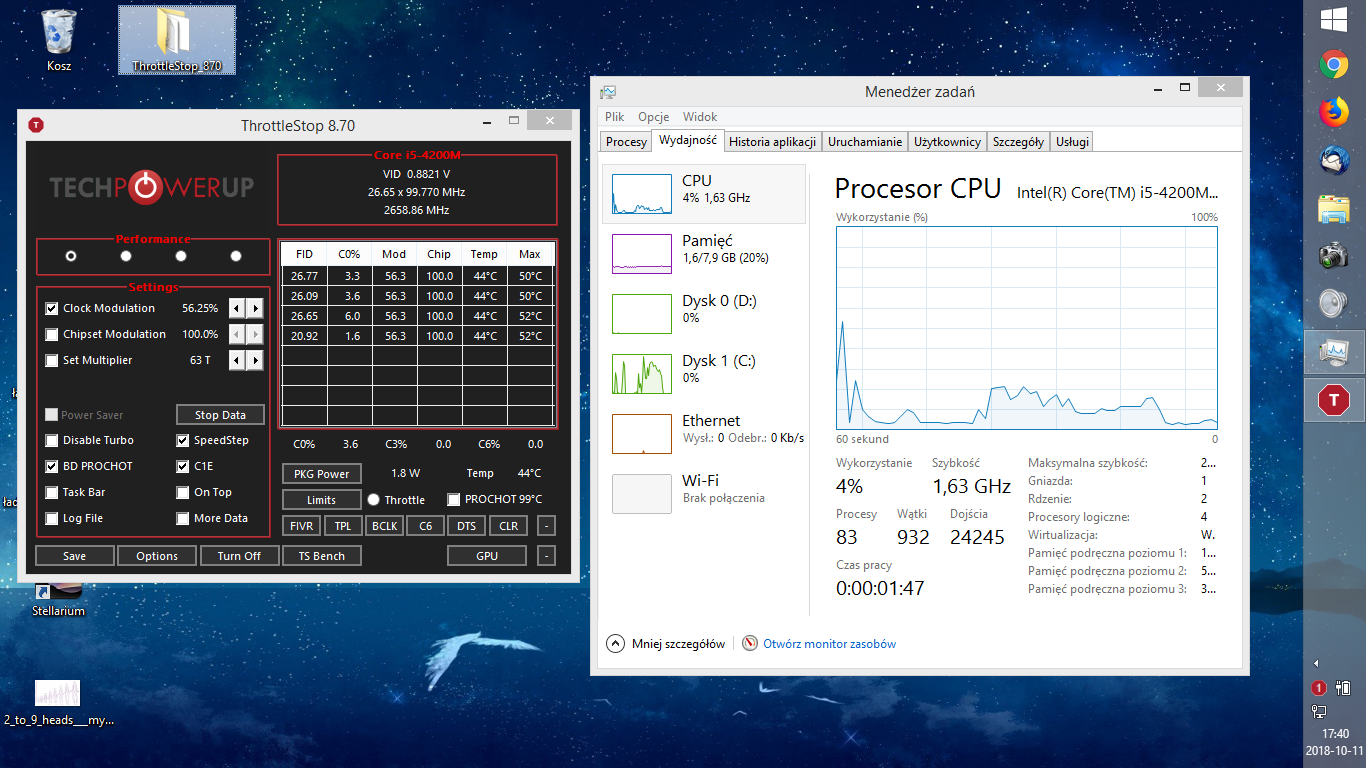Viewport: 1366px width, 768px height.
Task: Increase Clock Modulation with the right arrow
Action: point(255,308)
